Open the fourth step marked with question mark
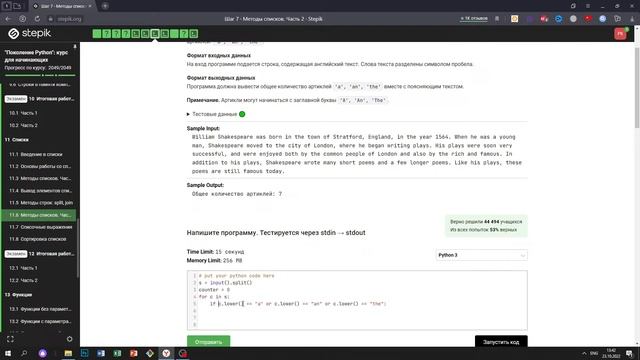 click(126, 33)
